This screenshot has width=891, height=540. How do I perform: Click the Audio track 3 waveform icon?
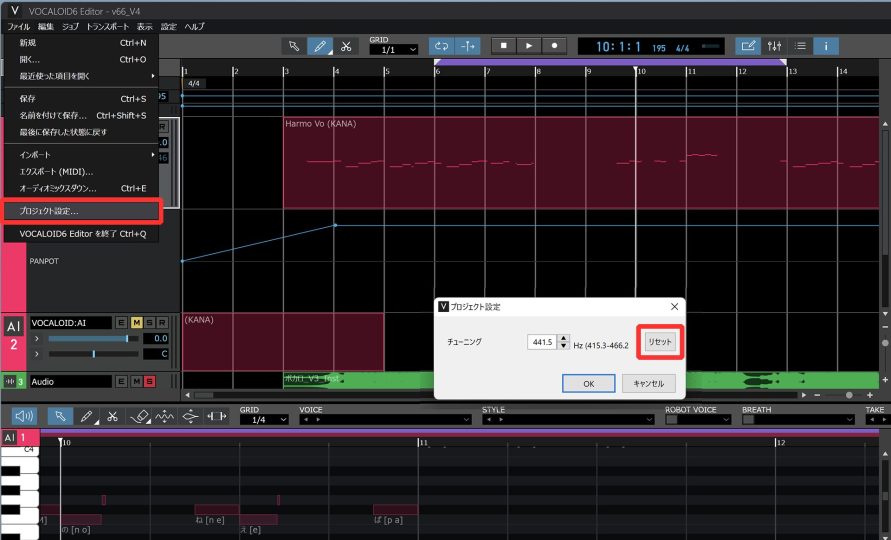pyautogui.click(x=10, y=381)
